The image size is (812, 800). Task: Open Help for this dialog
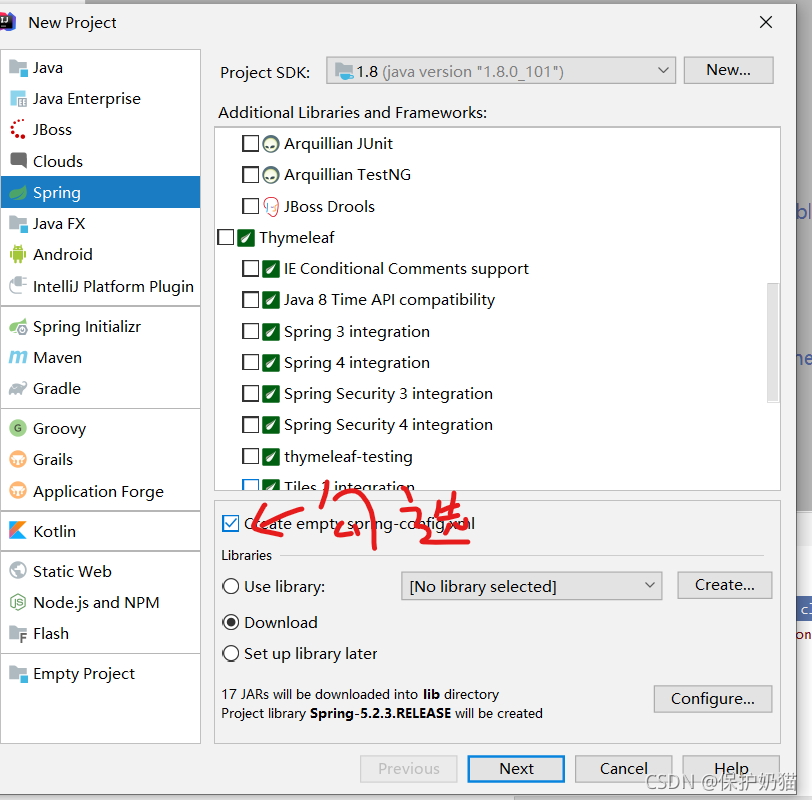(731, 769)
